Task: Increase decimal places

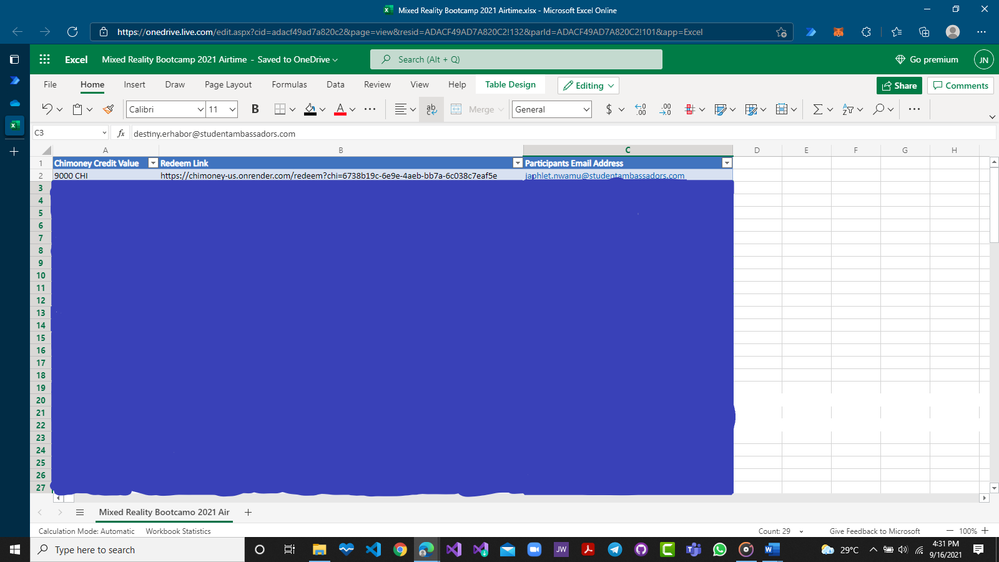Action: pyautogui.click(x=640, y=109)
